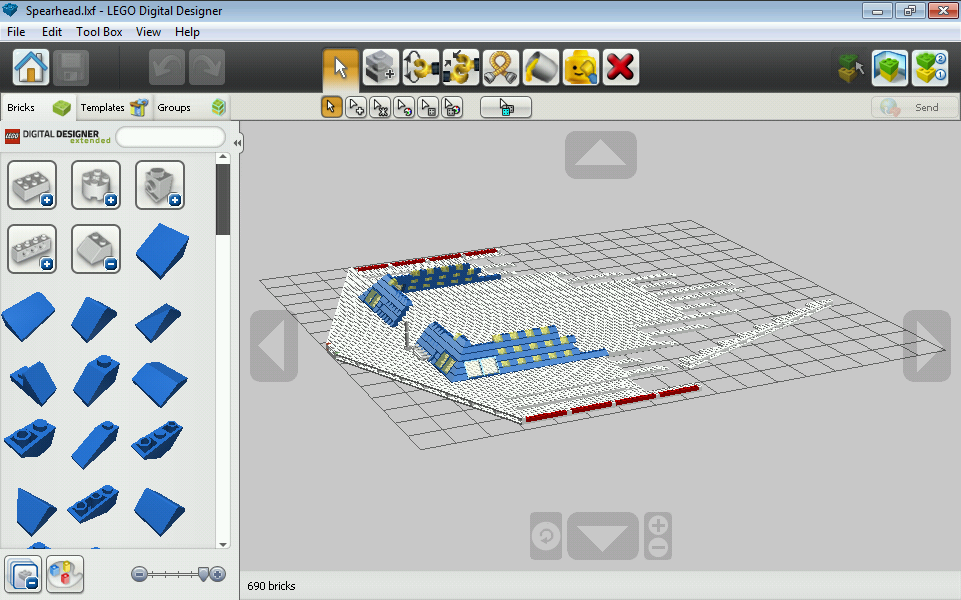Choose the Color selection sub-tool
Screen dimensions: 961x600
coord(404,107)
